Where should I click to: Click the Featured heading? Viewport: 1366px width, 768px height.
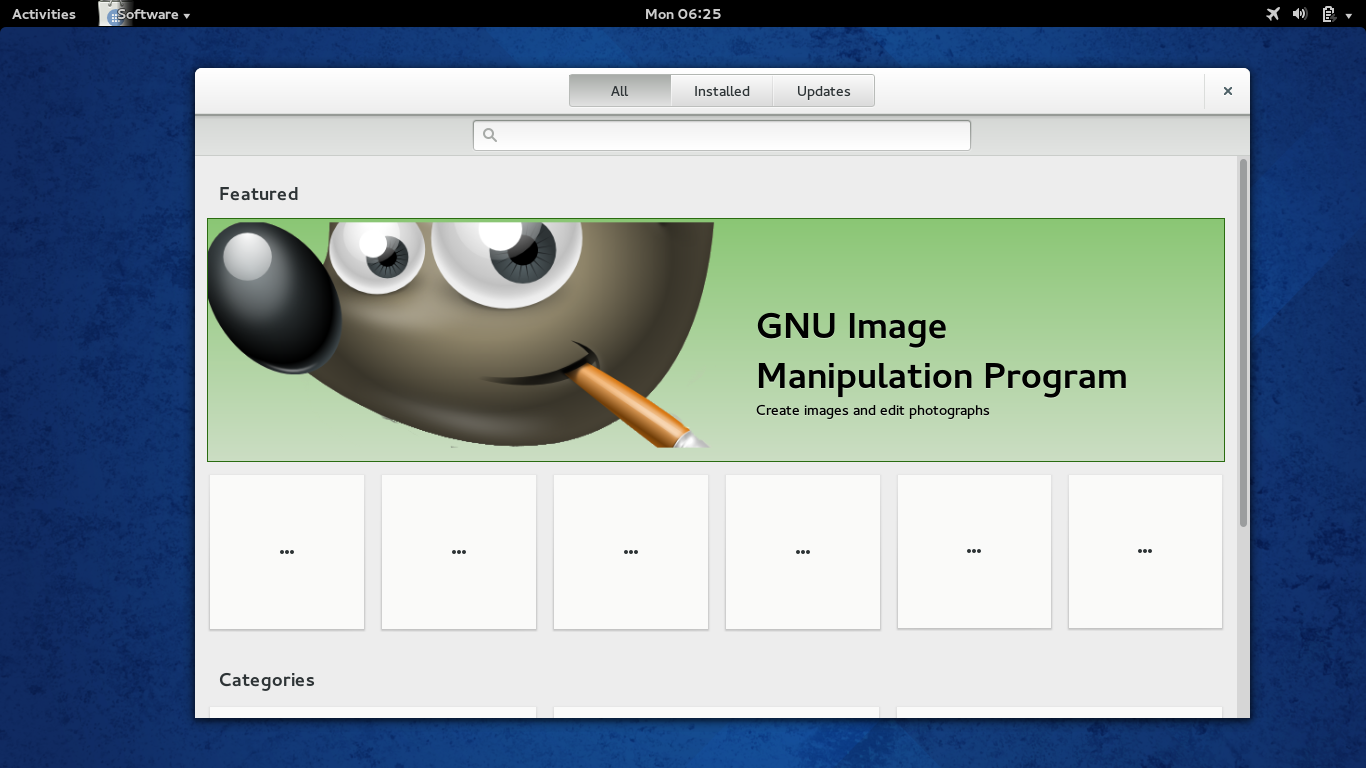[259, 194]
